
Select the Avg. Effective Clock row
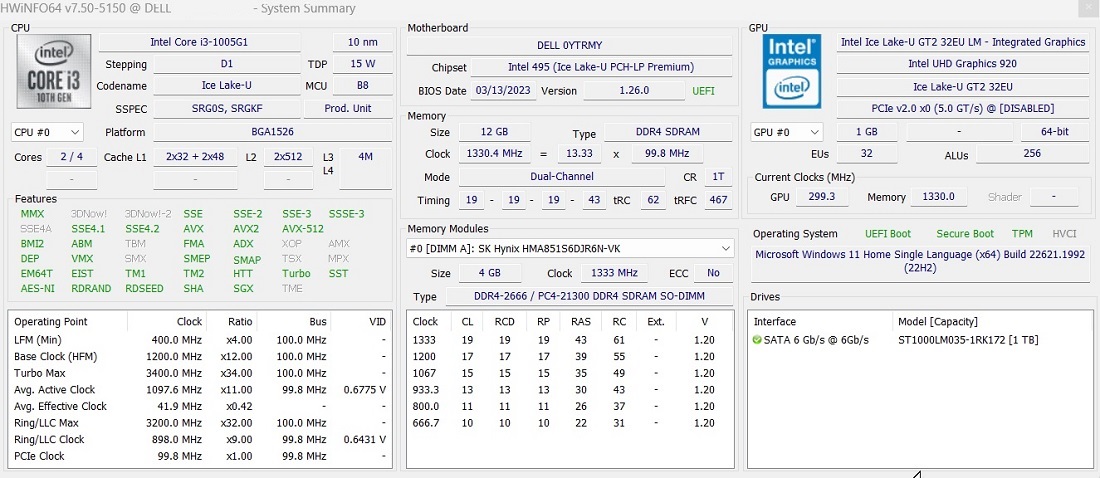click(x=200, y=406)
